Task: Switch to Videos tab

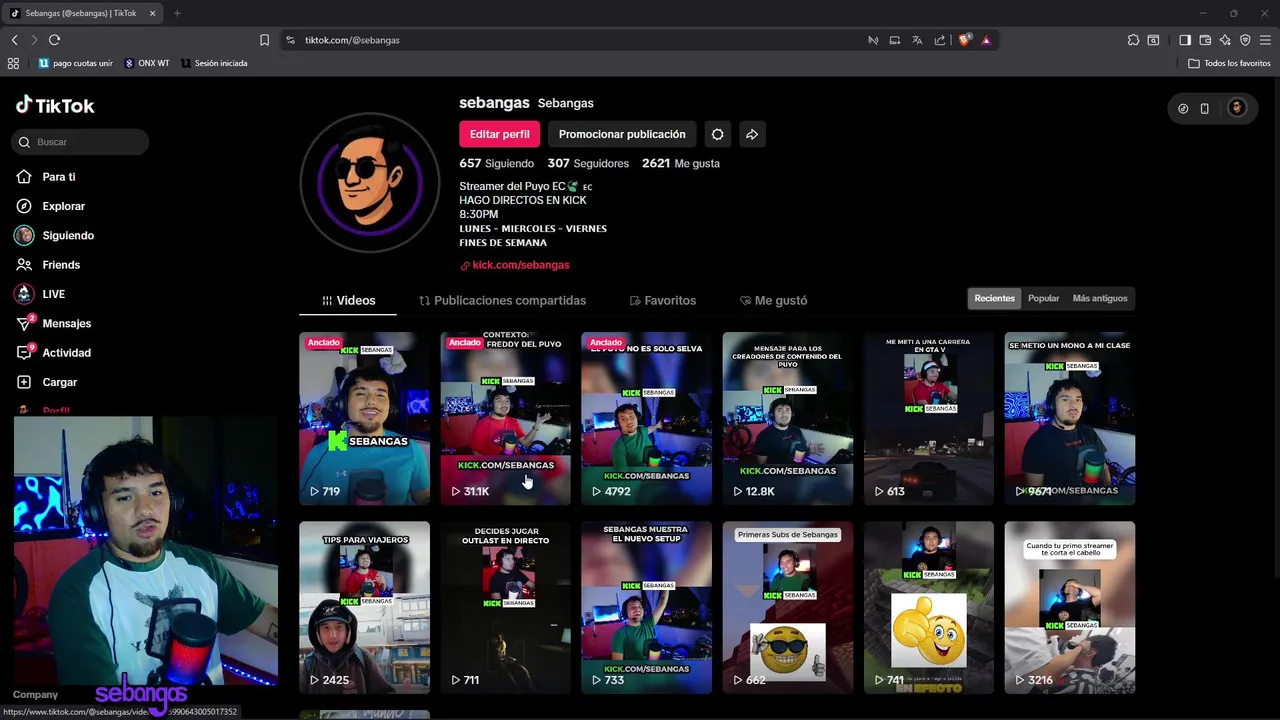Action: point(348,300)
